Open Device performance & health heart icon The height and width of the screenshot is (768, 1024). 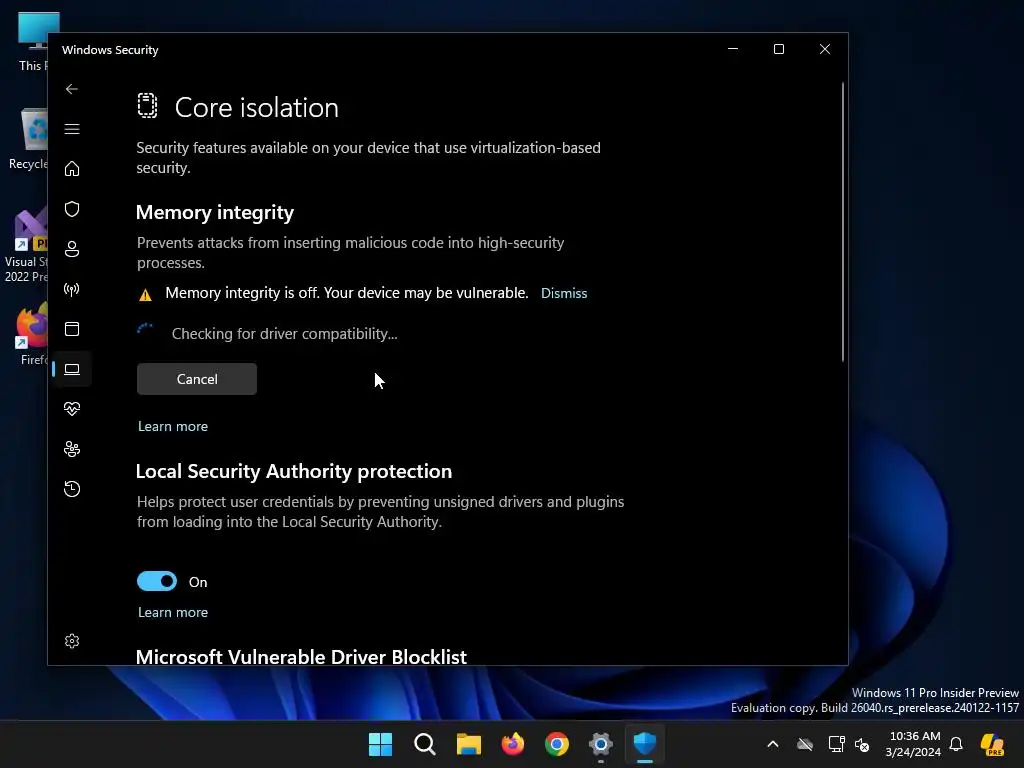point(72,409)
